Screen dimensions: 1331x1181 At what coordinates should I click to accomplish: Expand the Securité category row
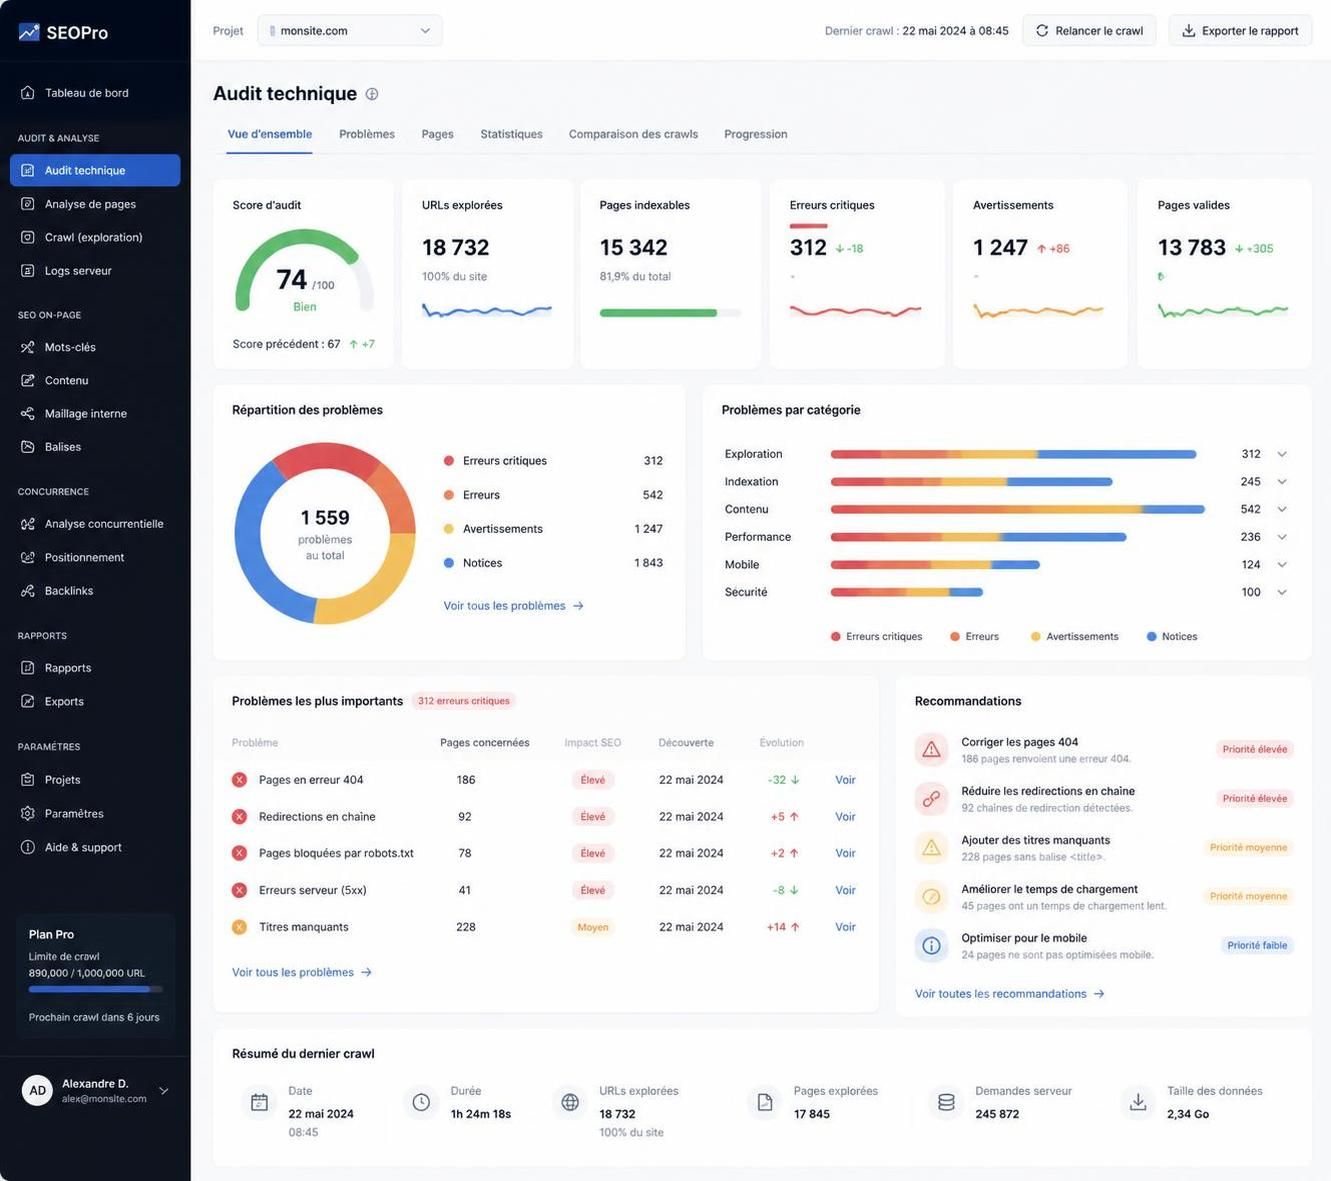pos(1282,592)
